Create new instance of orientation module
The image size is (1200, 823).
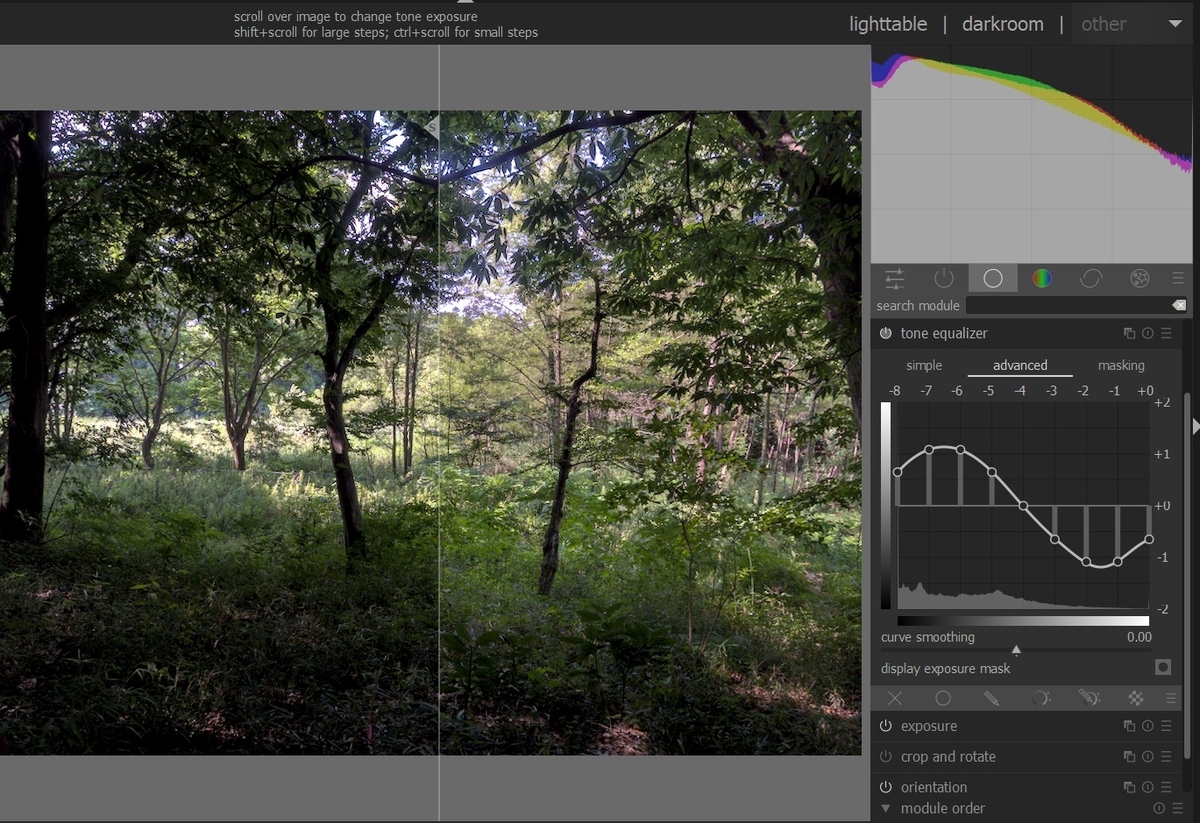[1129, 788]
